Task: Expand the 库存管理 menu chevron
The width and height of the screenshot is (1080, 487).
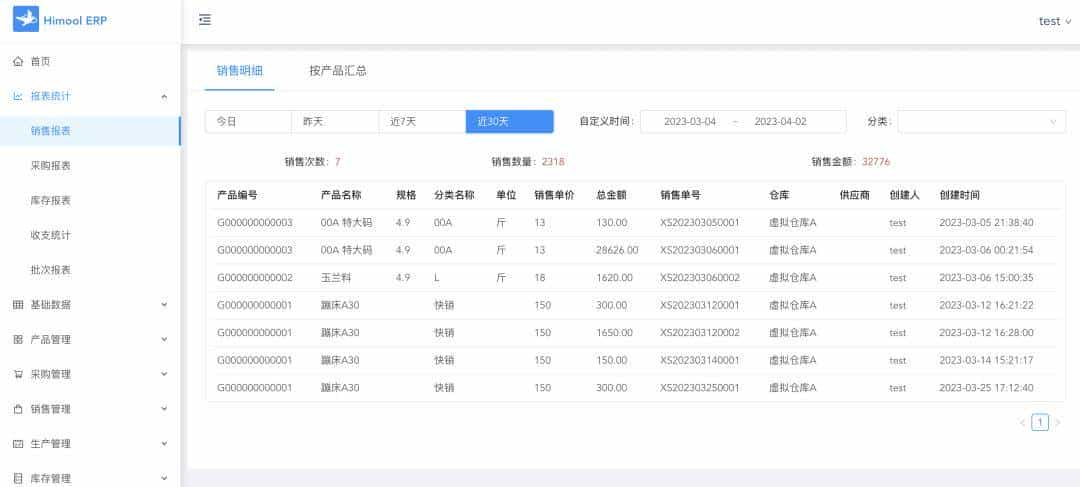Action: point(164,478)
